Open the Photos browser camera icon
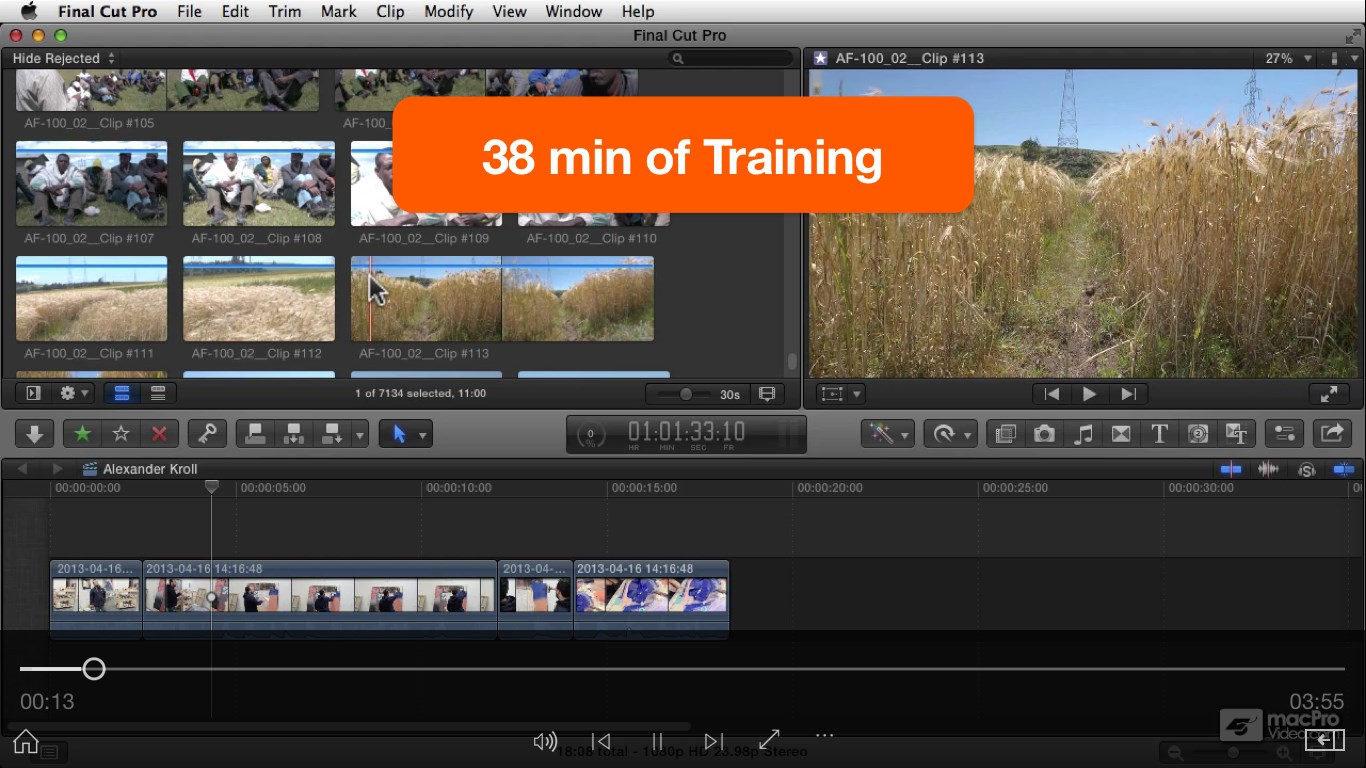1366x768 pixels. pos(1044,434)
